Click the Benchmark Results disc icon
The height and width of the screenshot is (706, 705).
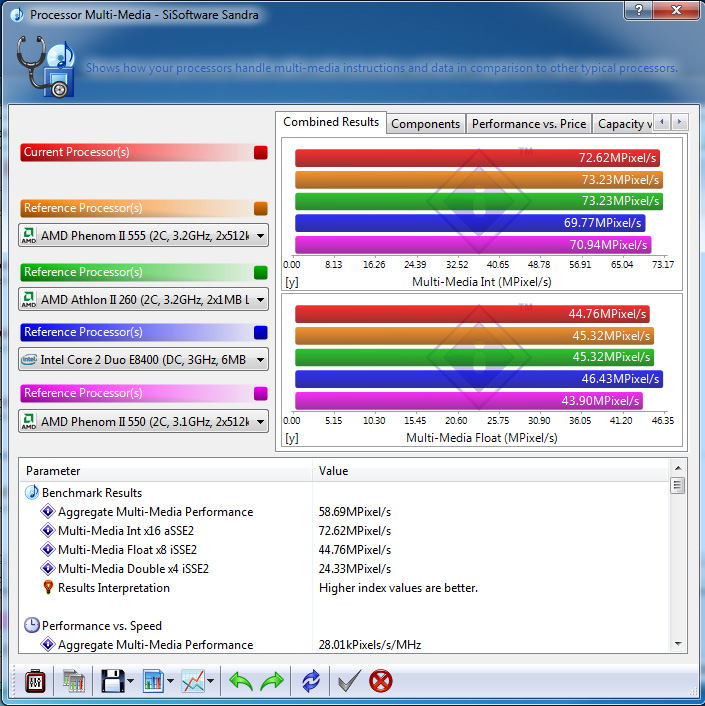tap(32, 493)
